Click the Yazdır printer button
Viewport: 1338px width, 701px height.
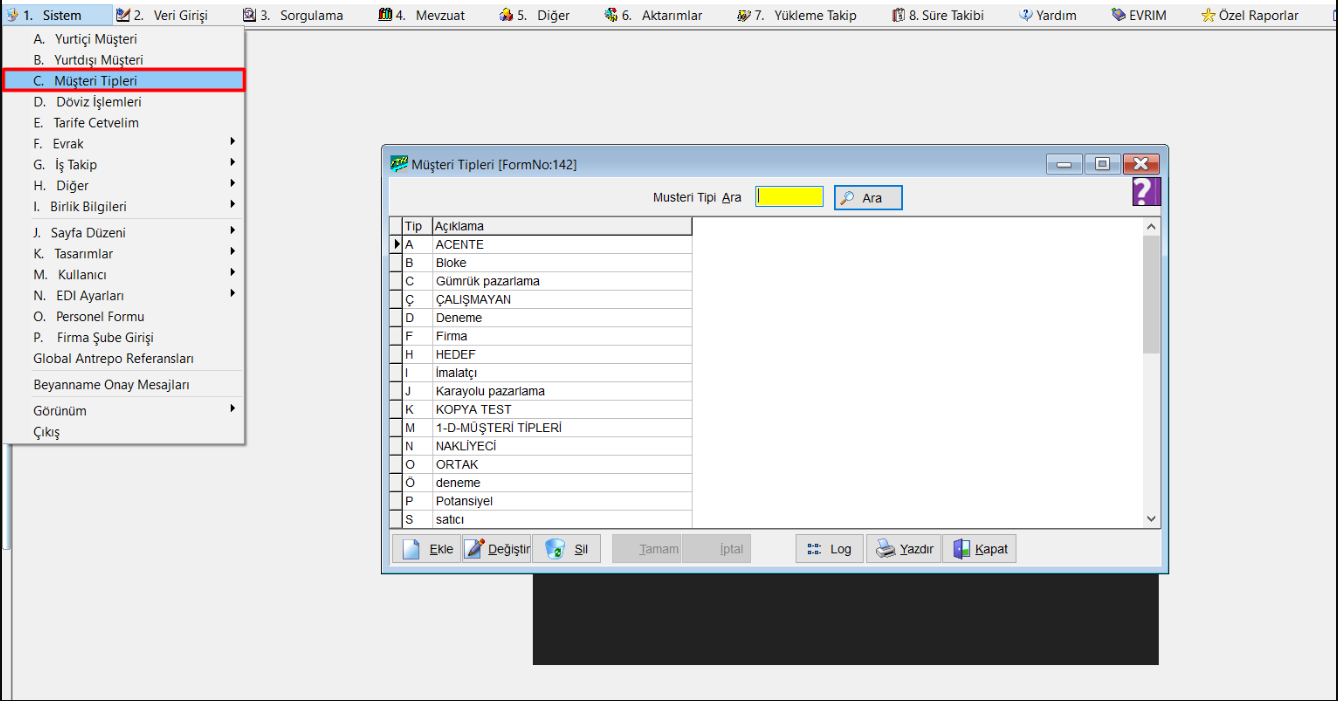pos(904,549)
